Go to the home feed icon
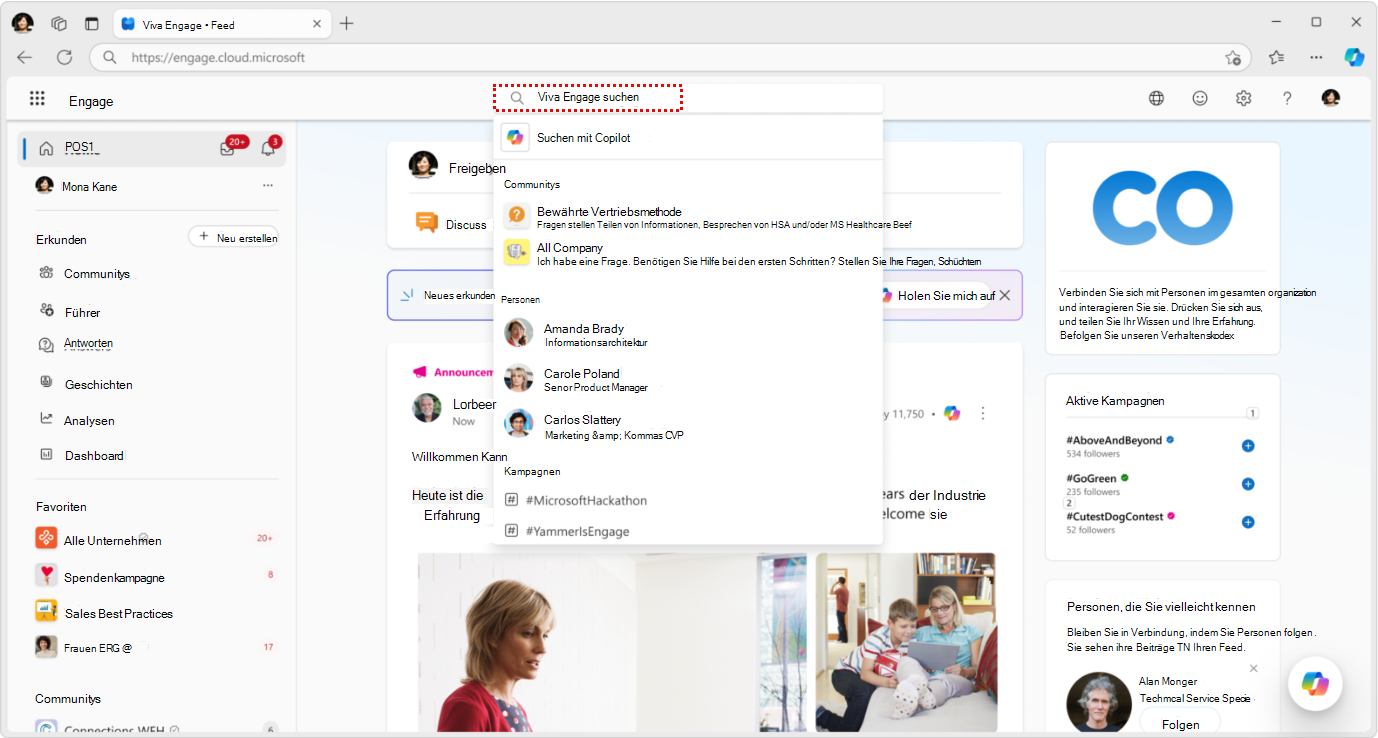1378x738 pixels. click(x=46, y=149)
